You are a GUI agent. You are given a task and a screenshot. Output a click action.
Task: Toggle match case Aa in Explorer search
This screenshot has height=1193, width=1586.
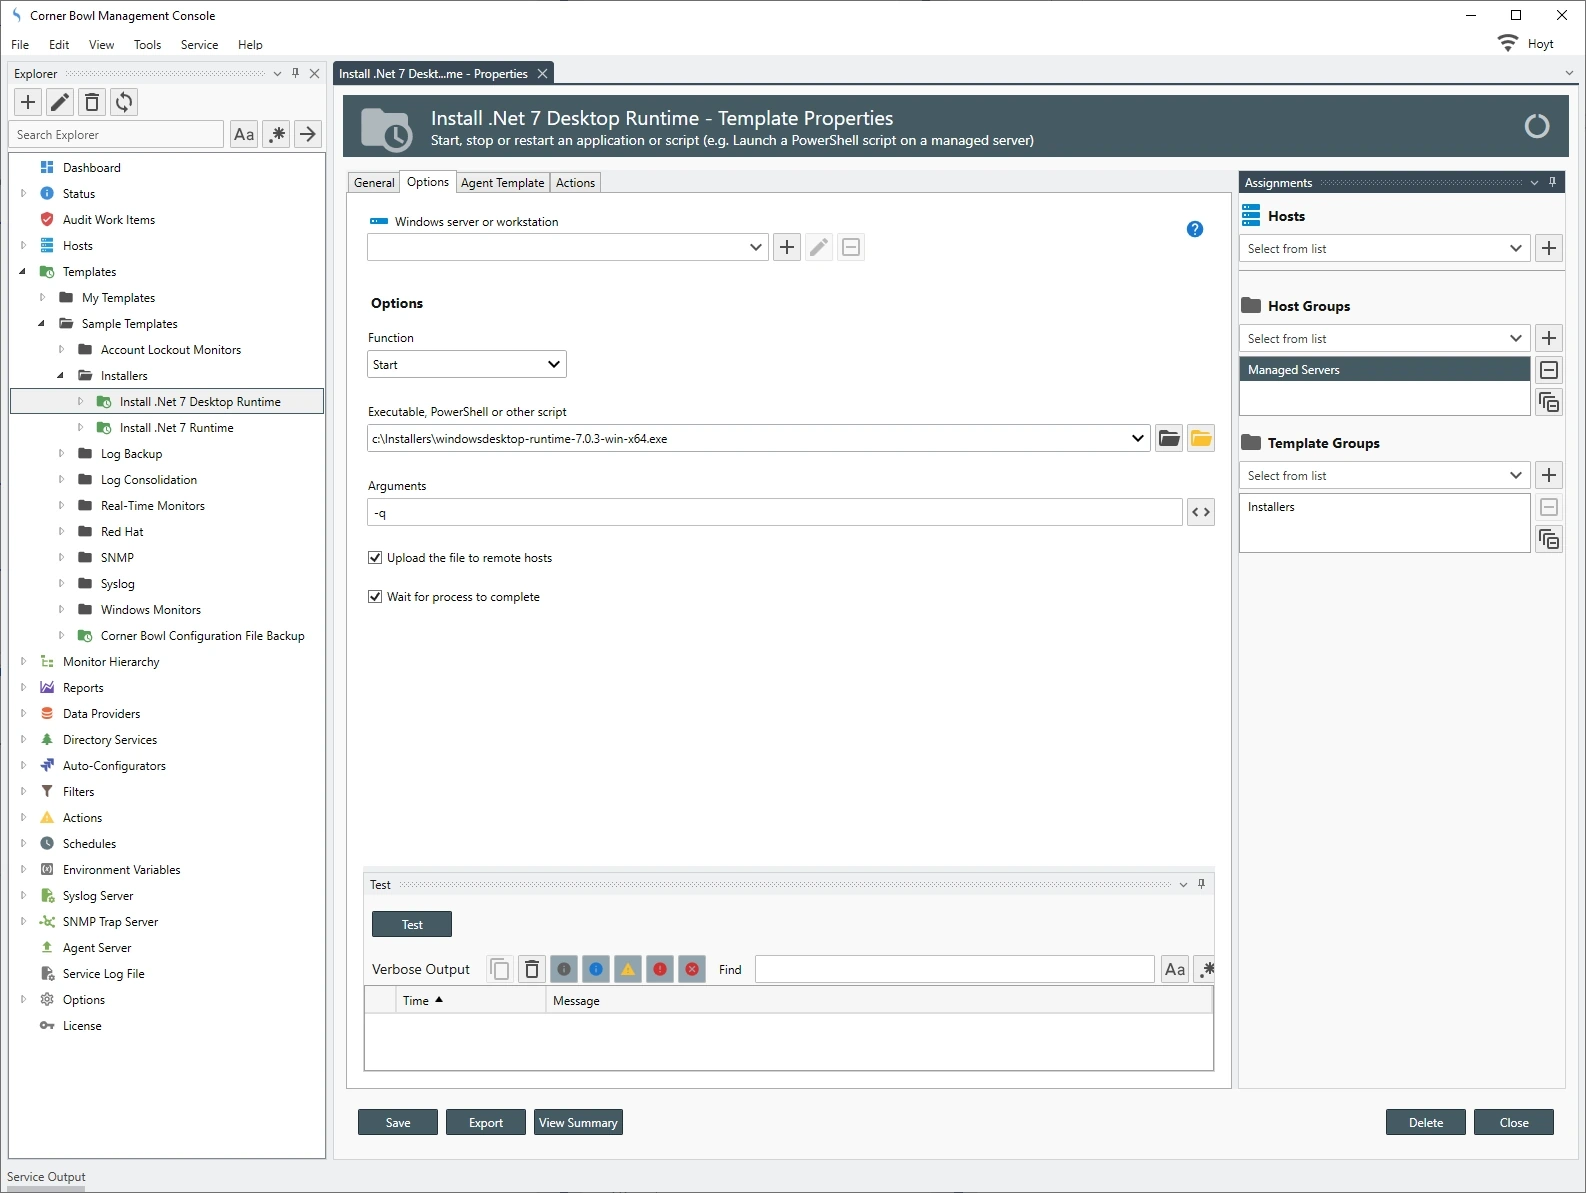244,134
